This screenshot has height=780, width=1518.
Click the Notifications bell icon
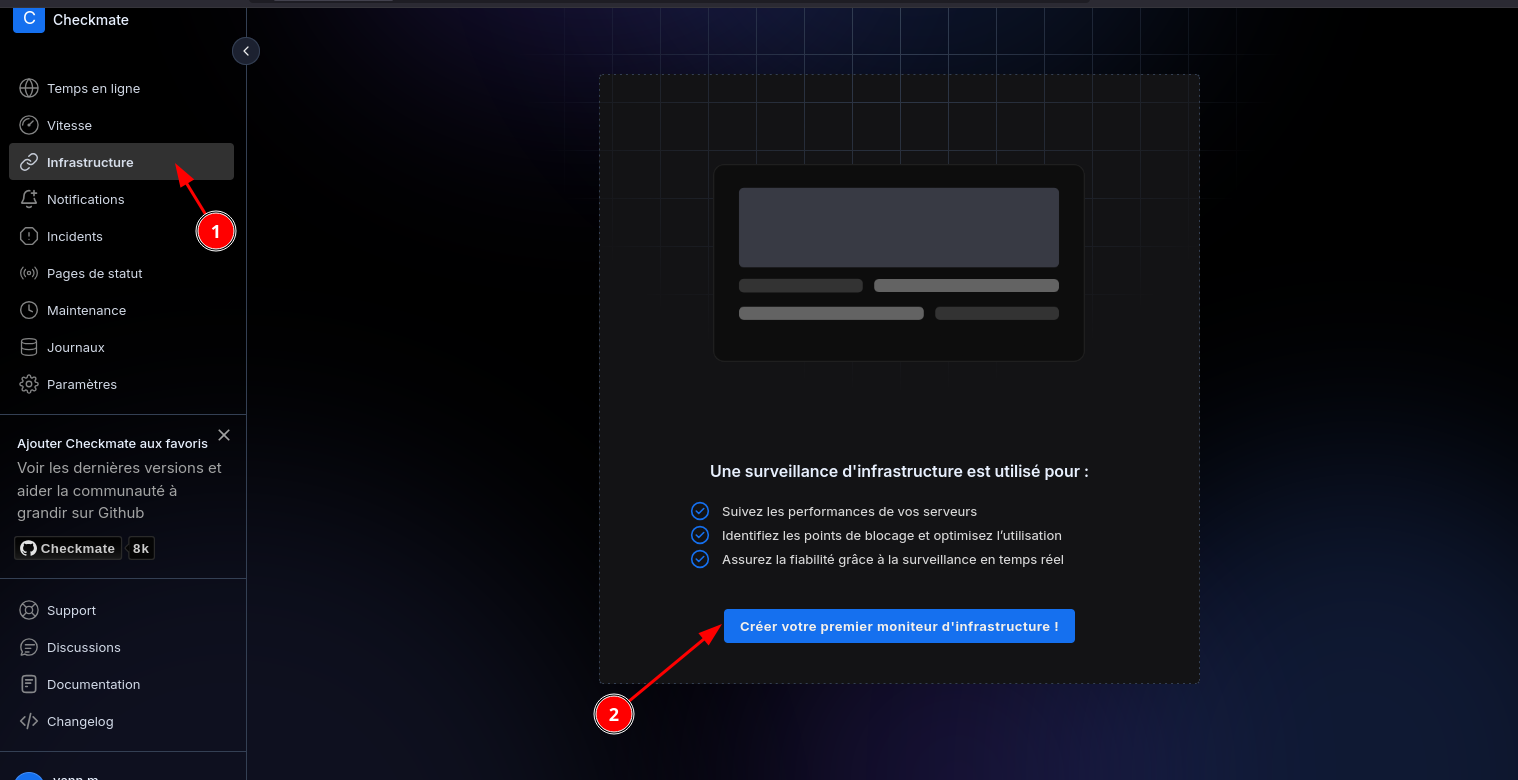click(x=29, y=199)
